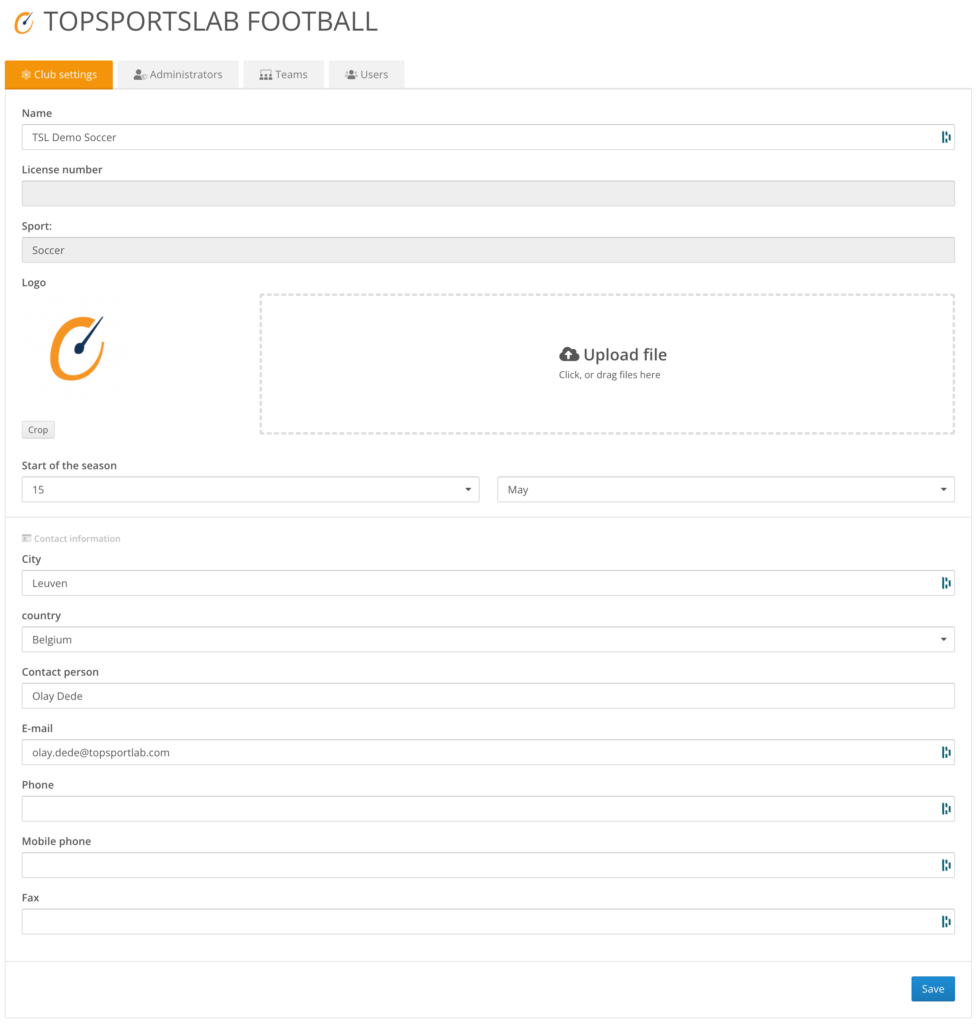Click the disabled License number field
The width and height of the screenshot is (976, 1024).
(488, 193)
